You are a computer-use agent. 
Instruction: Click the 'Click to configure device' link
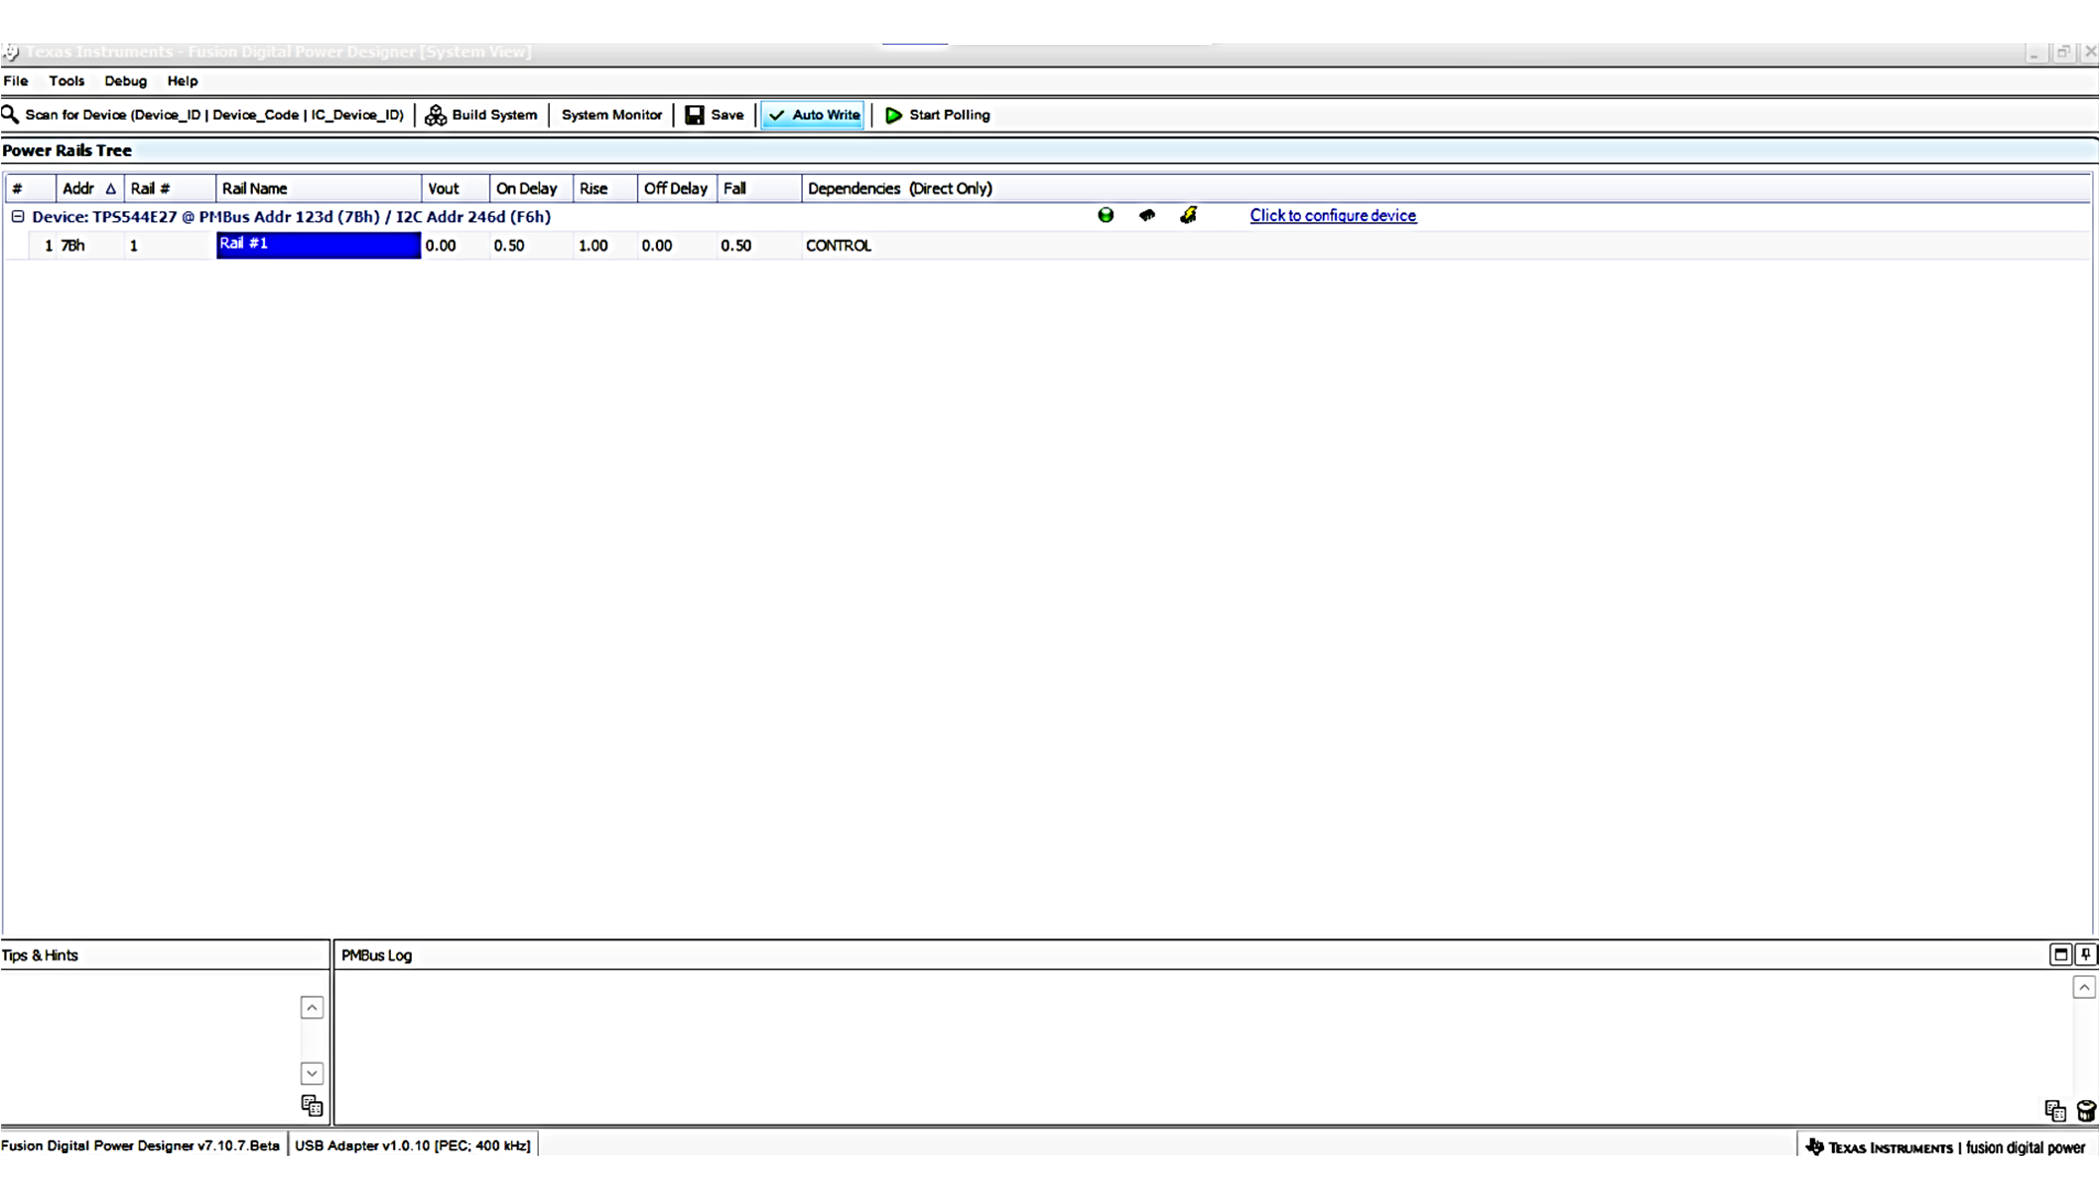coord(1332,215)
